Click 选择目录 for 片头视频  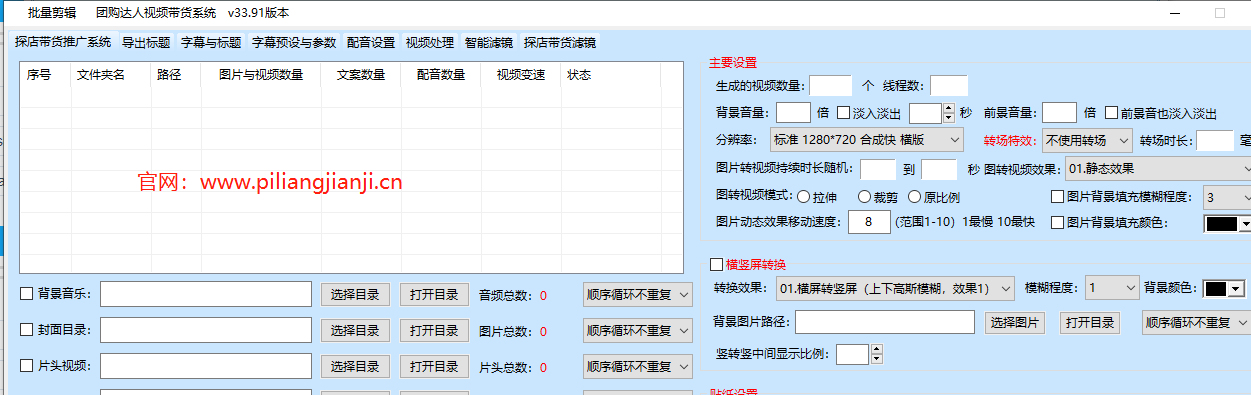(x=355, y=366)
